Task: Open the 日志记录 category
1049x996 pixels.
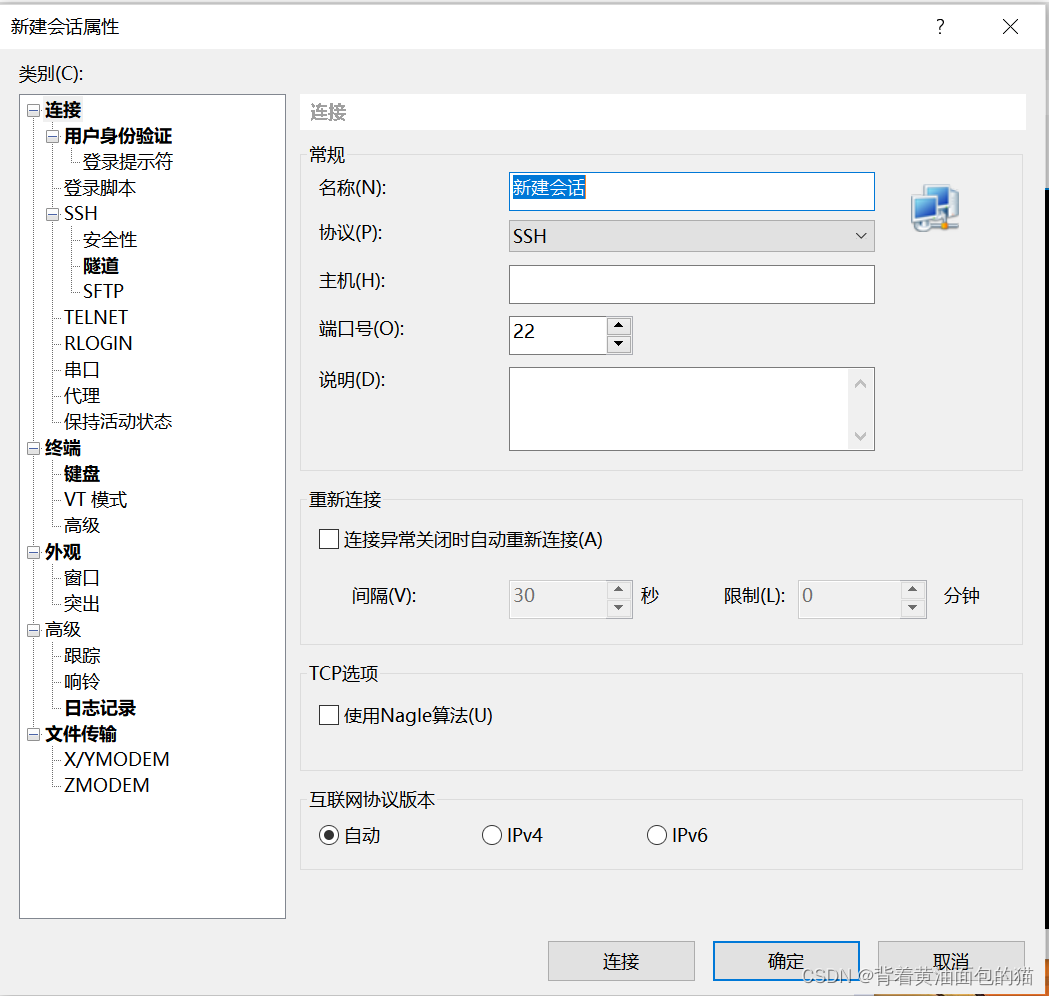Action: point(100,708)
